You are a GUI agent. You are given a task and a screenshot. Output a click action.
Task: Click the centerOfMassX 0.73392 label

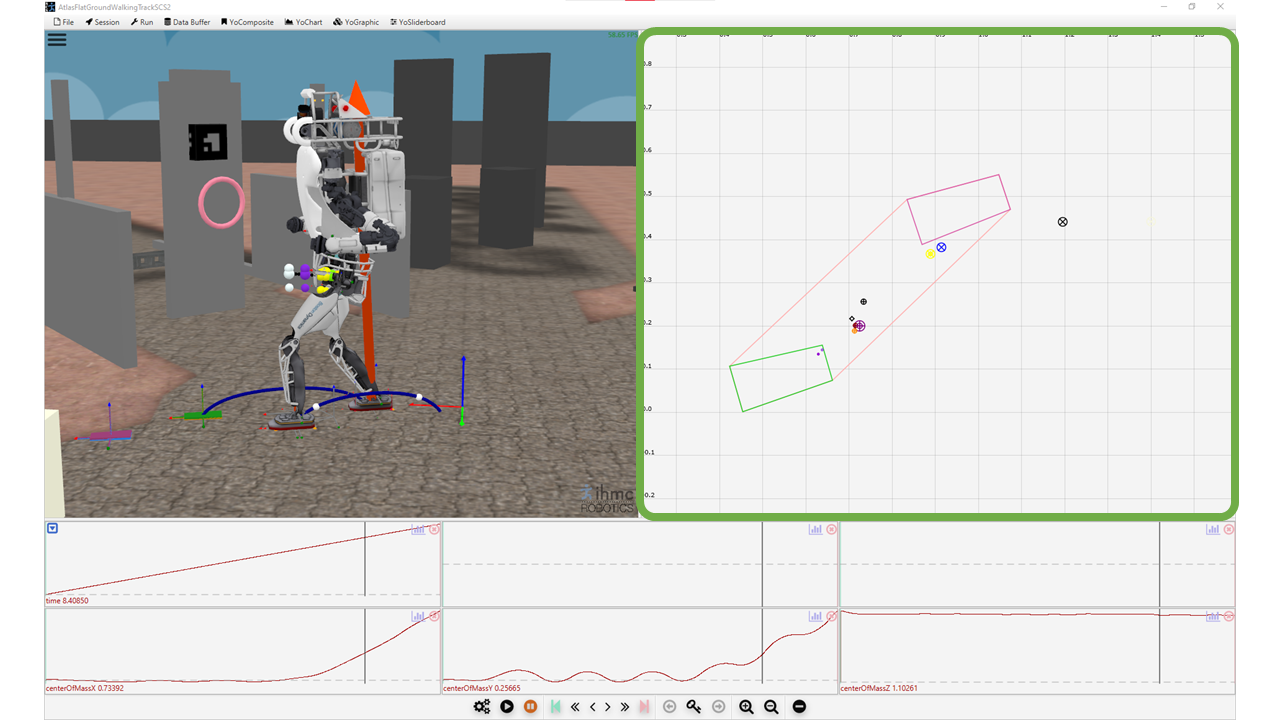coord(86,688)
